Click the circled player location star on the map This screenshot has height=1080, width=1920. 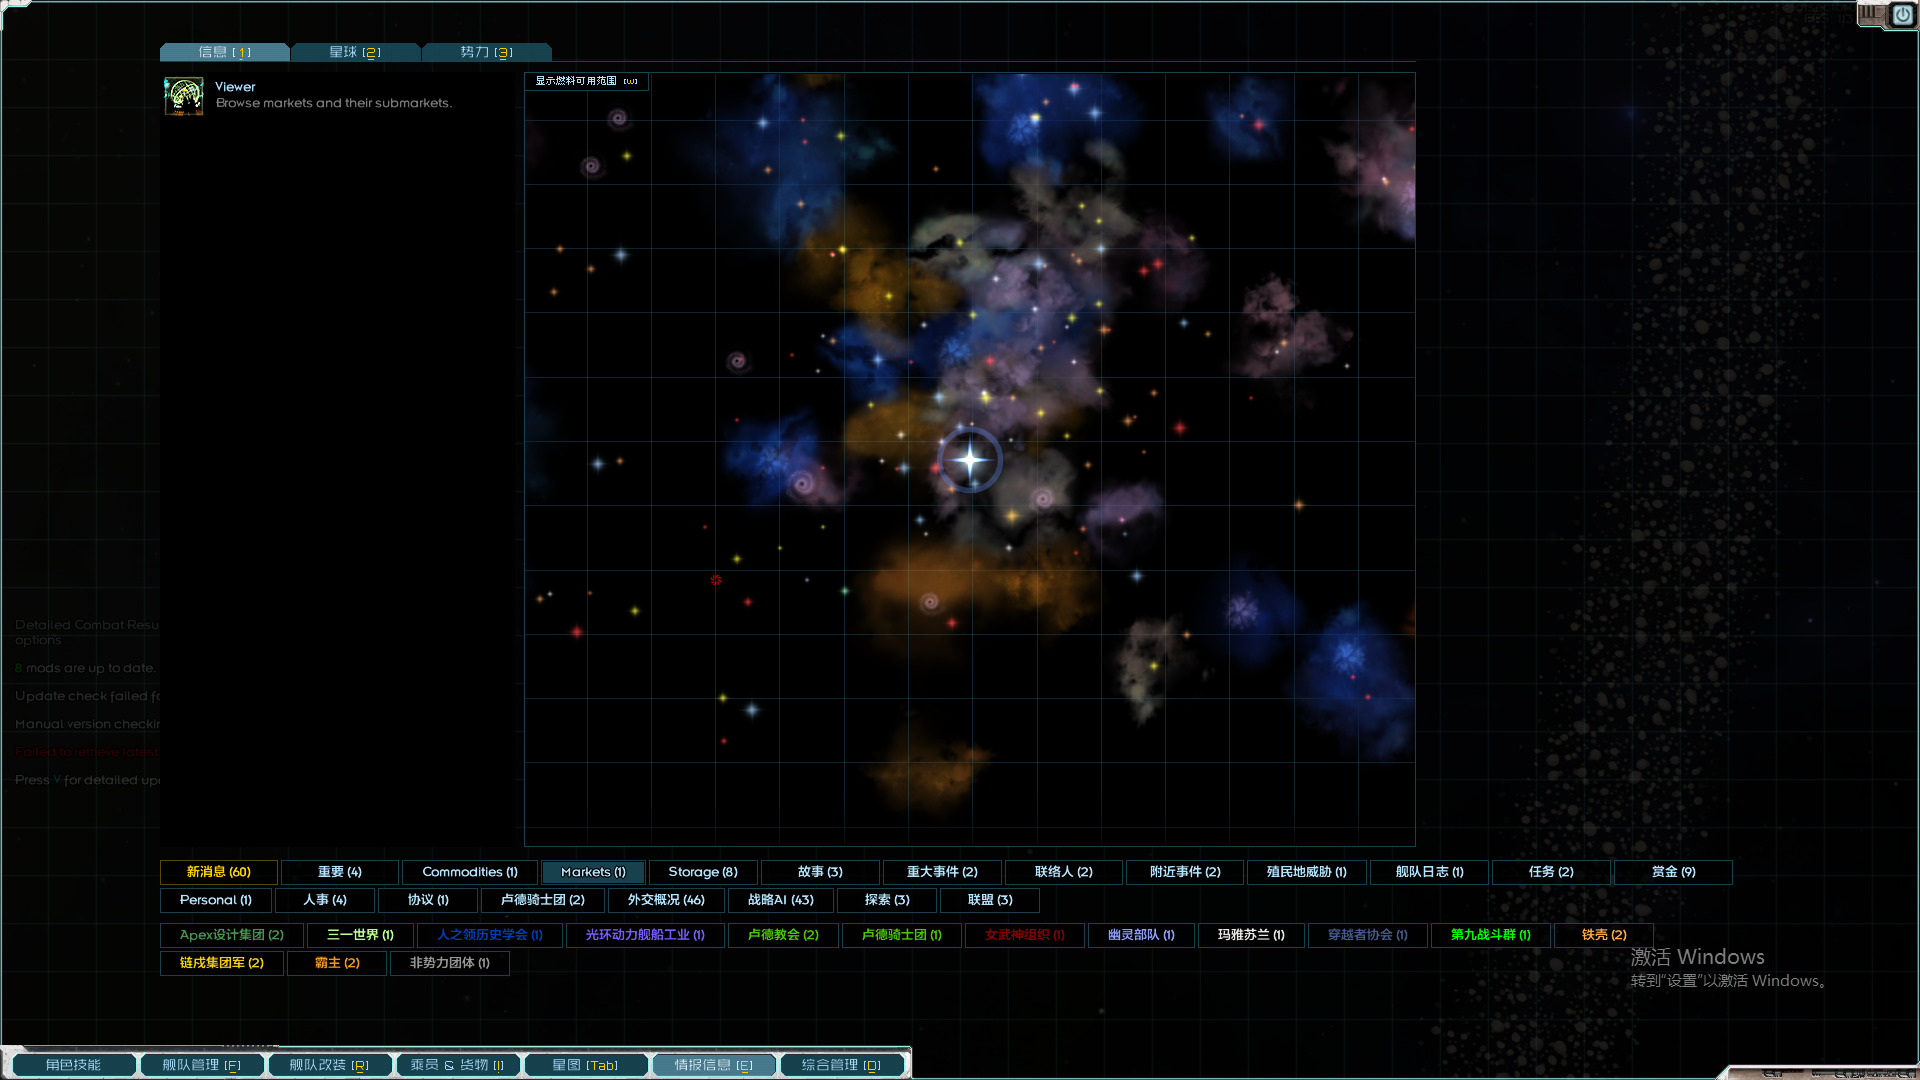[x=969, y=460]
